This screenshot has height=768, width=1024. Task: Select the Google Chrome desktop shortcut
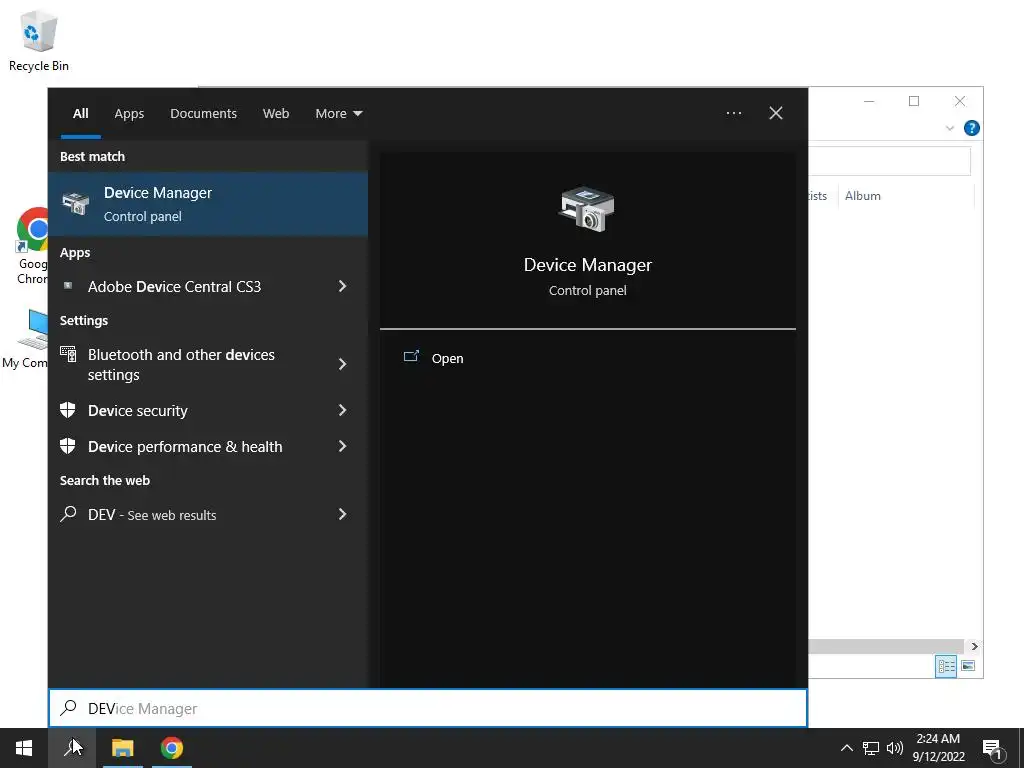31,246
